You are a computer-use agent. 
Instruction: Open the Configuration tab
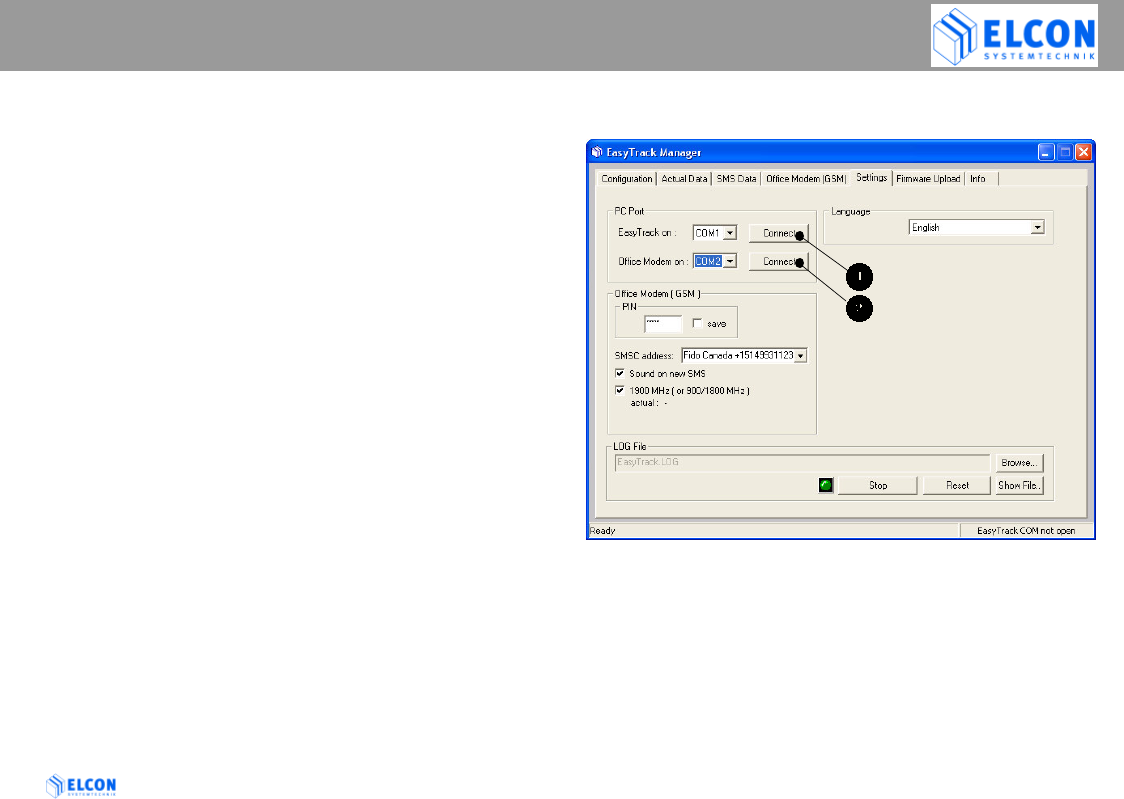click(627, 178)
